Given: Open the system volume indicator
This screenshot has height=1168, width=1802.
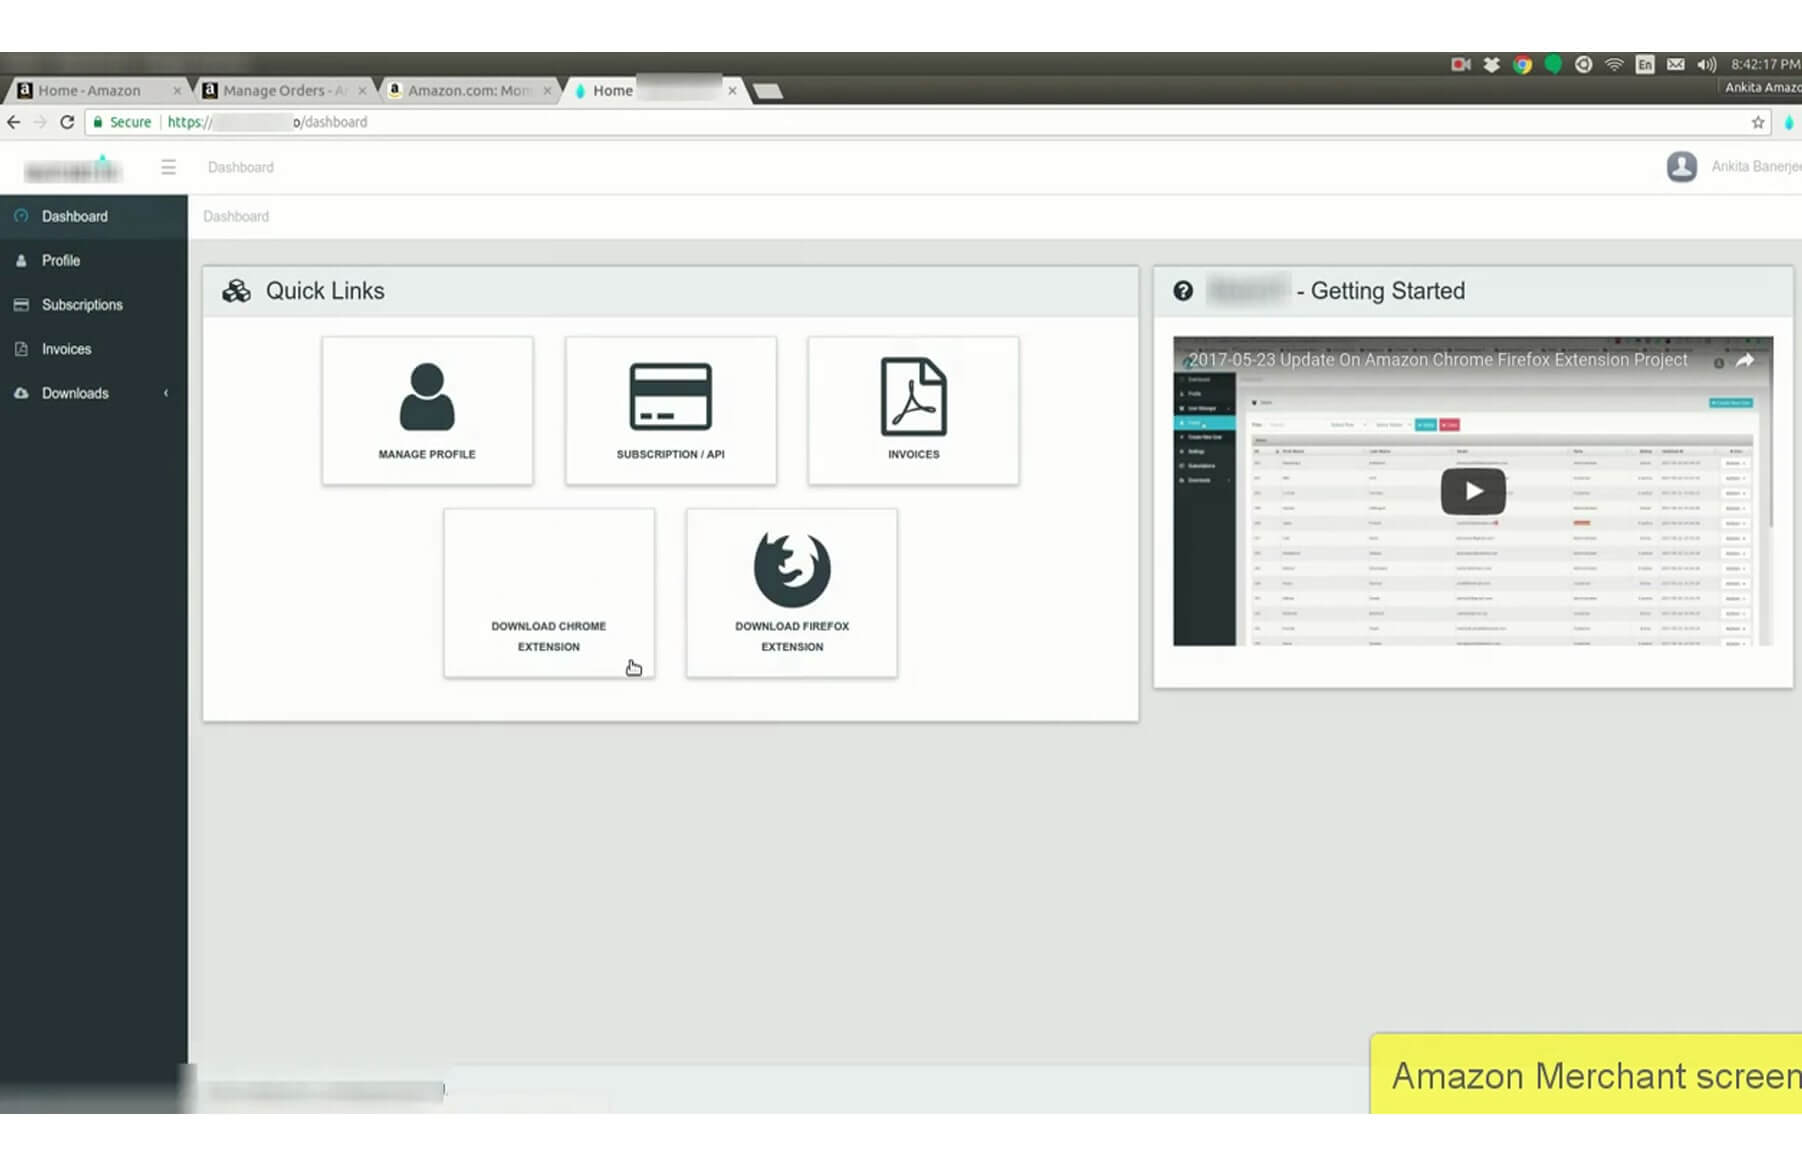Looking at the screenshot, I should click(x=1706, y=64).
